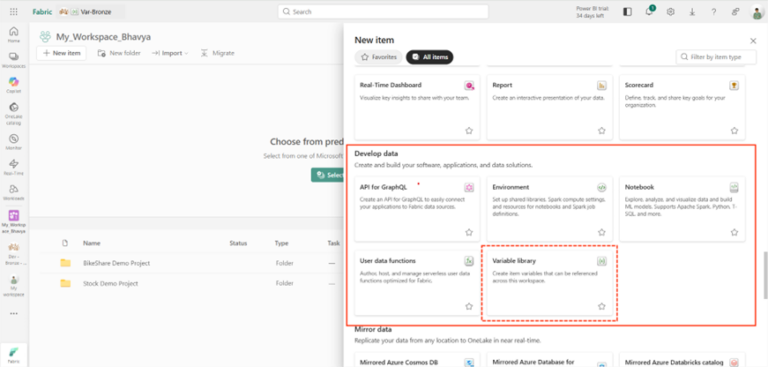The width and height of the screenshot is (768, 367).
Task: Sort by Status column header
Action: click(238, 243)
